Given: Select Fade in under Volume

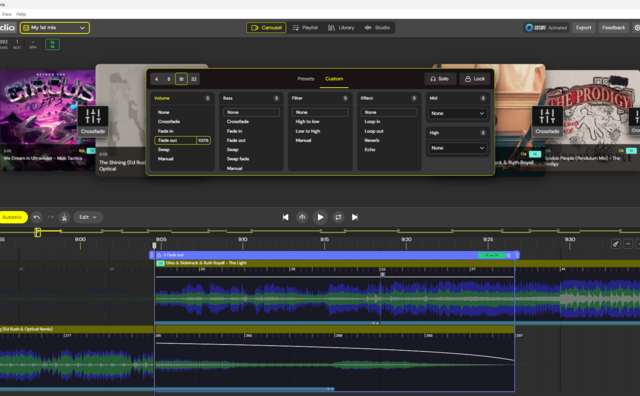Looking at the screenshot, I should point(166,131).
